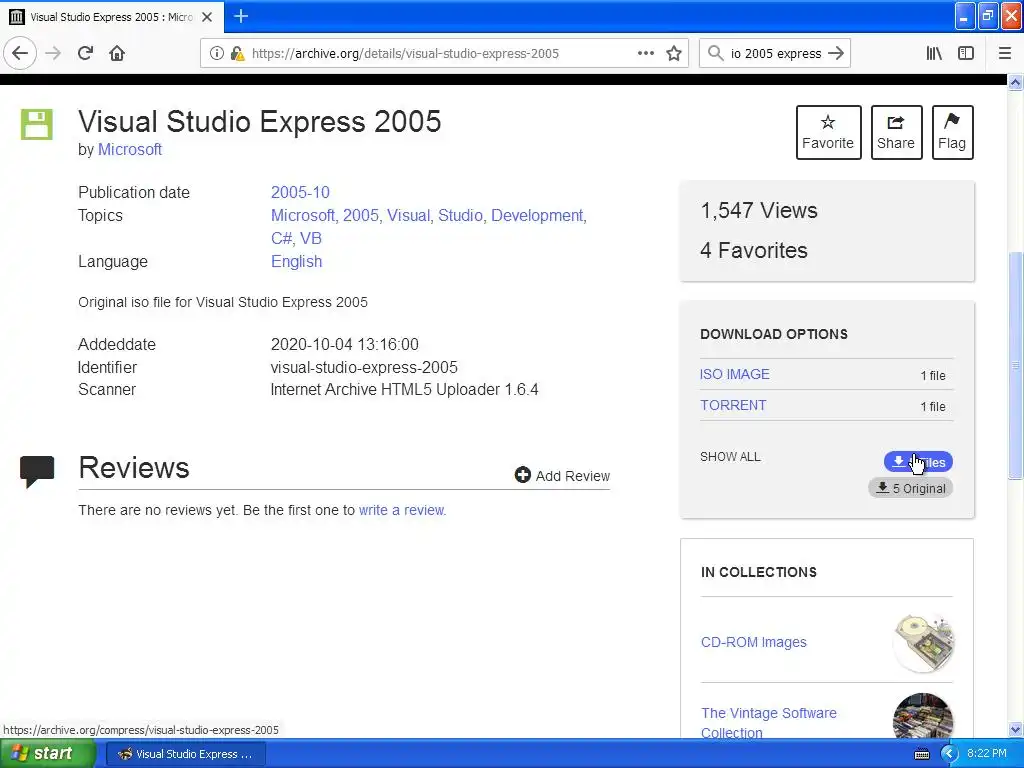Click the Development topic link
The width and height of the screenshot is (1024, 768).
point(539,216)
